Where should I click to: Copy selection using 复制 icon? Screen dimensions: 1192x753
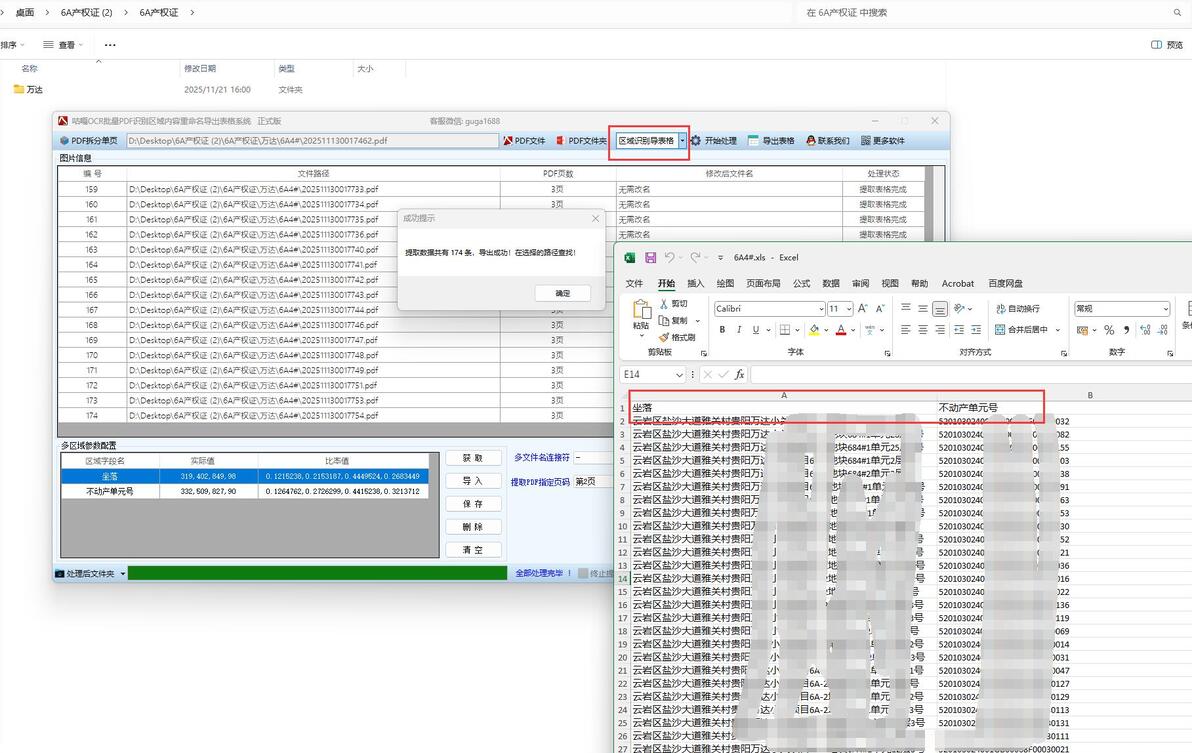coord(664,321)
